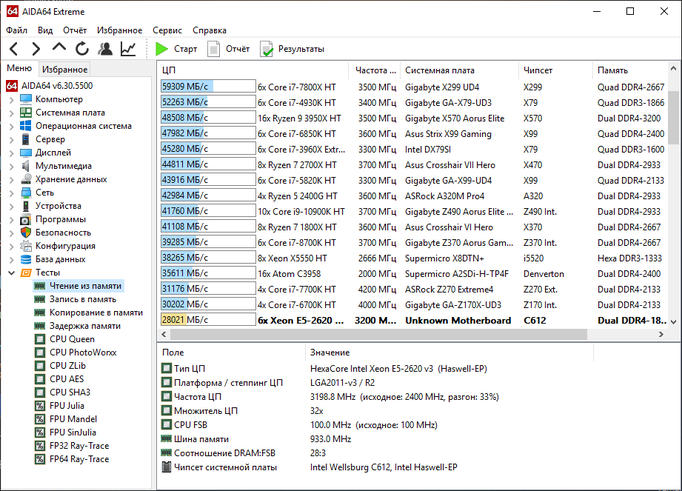Select the Сервер icon in the tree
The width and height of the screenshot is (682, 491).
coord(26,139)
